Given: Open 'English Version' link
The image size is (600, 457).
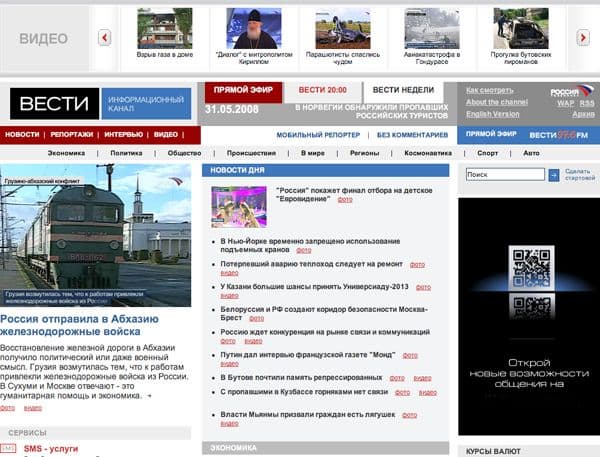Looking at the screenshot, I should click(492, 114).
